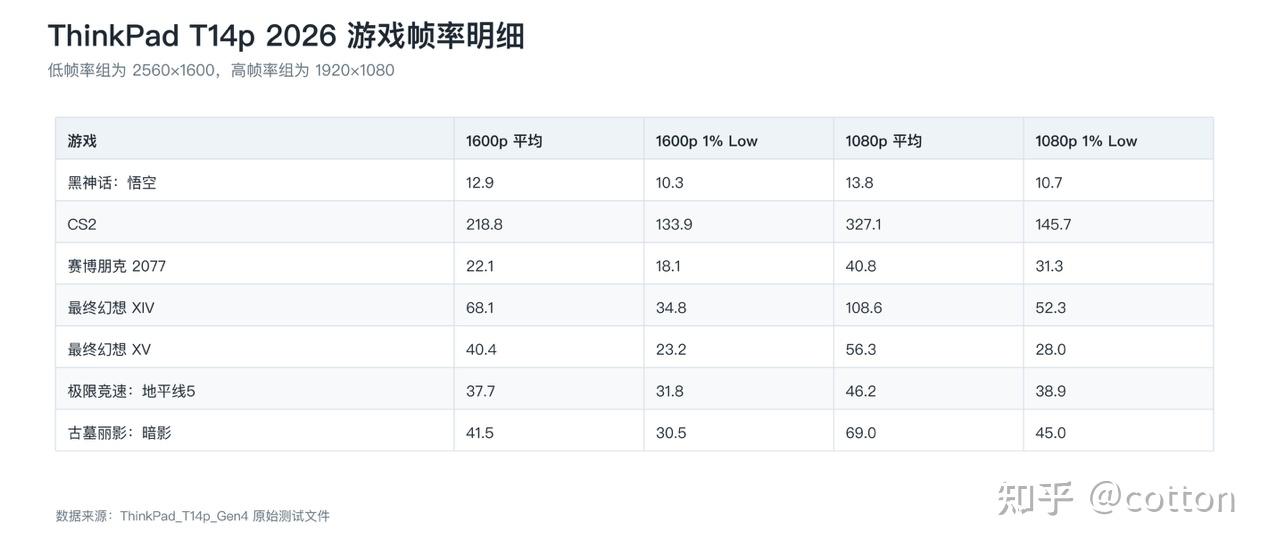The image size is (1269, 548).
Task: Click the 1080p 1% Low header
Action: coord(1086,141)
